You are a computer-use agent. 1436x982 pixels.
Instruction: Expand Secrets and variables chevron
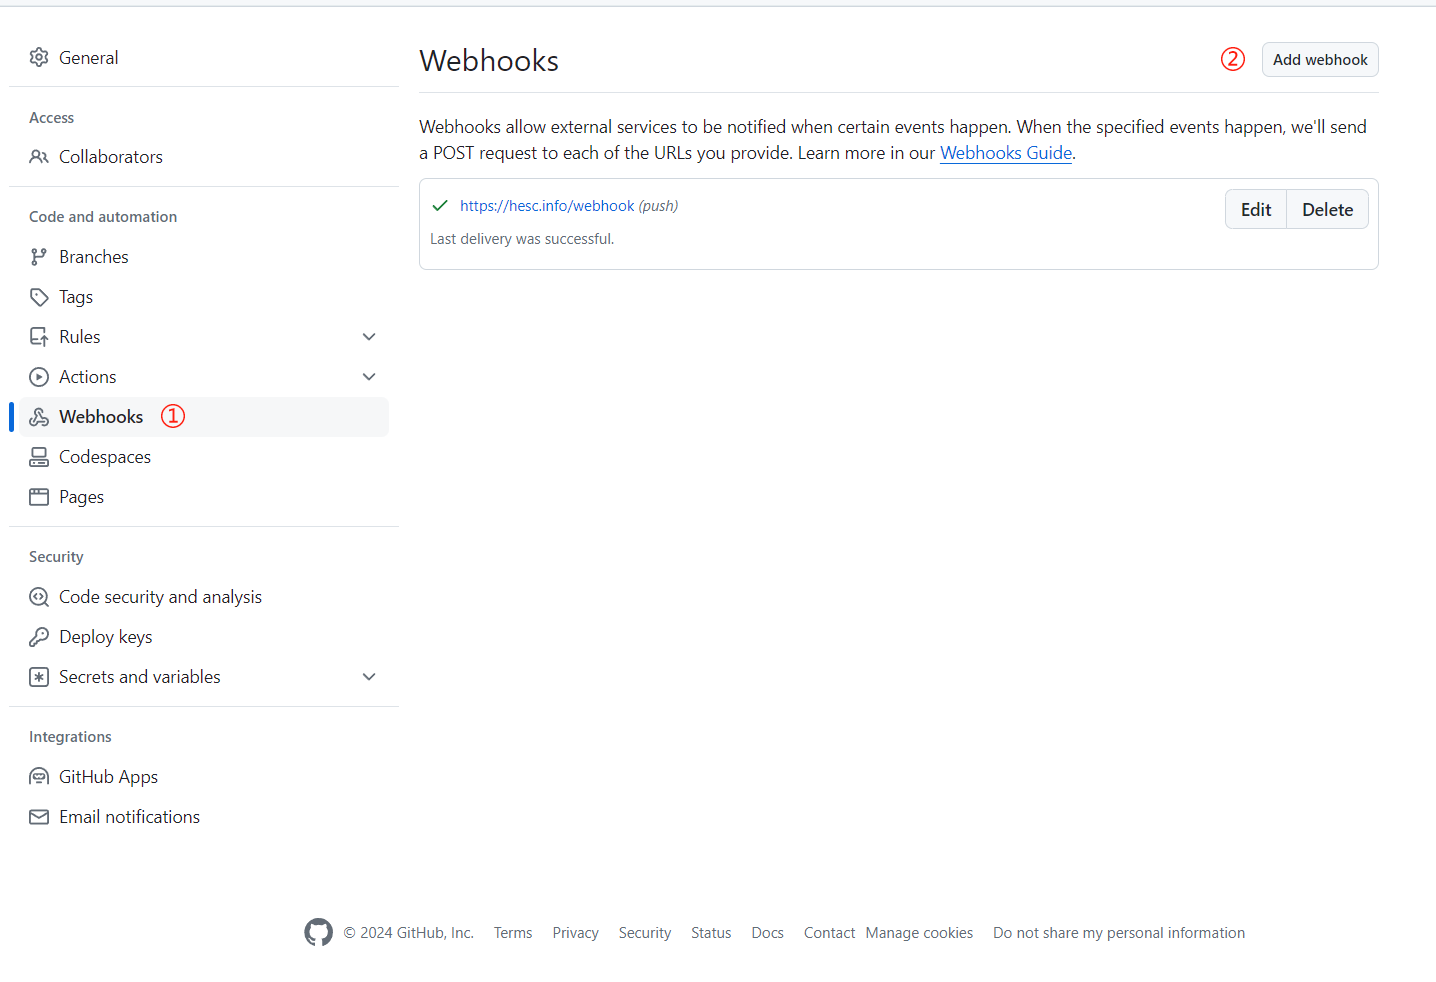[369, 677]
